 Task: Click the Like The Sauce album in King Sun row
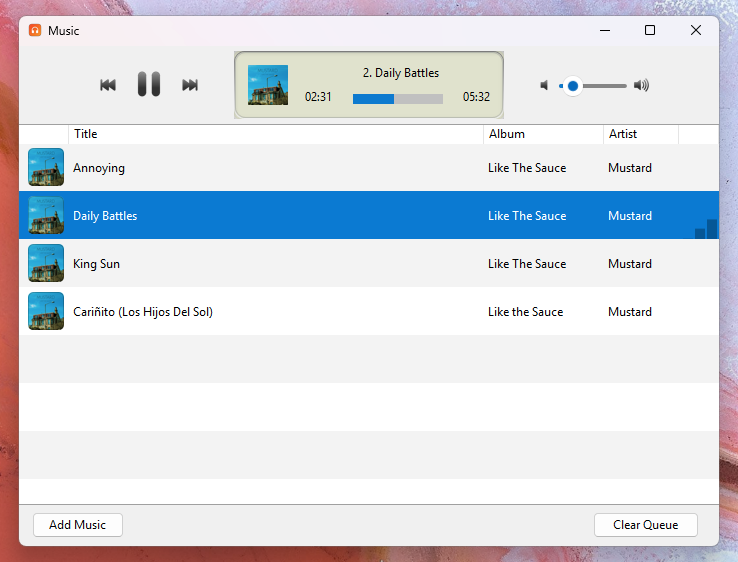(527, 264)
